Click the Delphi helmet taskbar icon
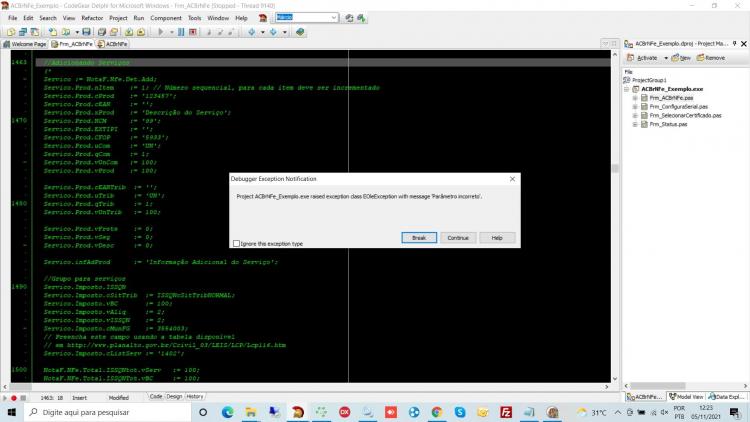 coord(297,412)
